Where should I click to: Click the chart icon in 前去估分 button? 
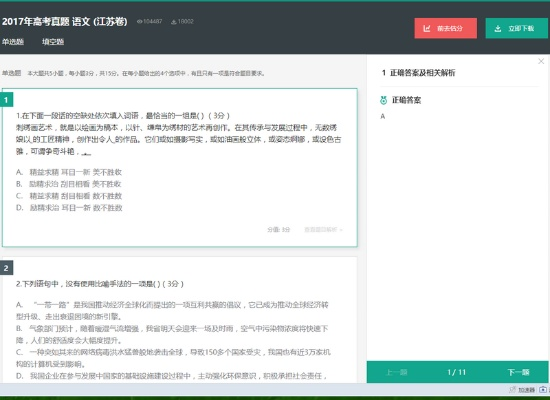[427, 28]
